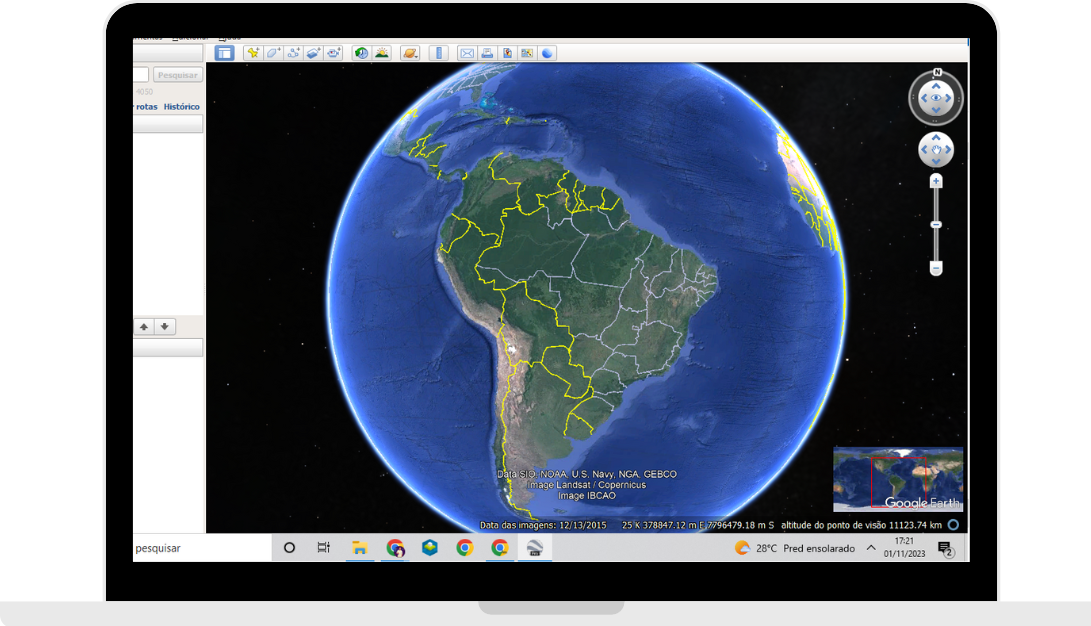Click 'Image IBCAO' attribution text
Screen dimensions: 1091x626
tap(587, 496)
